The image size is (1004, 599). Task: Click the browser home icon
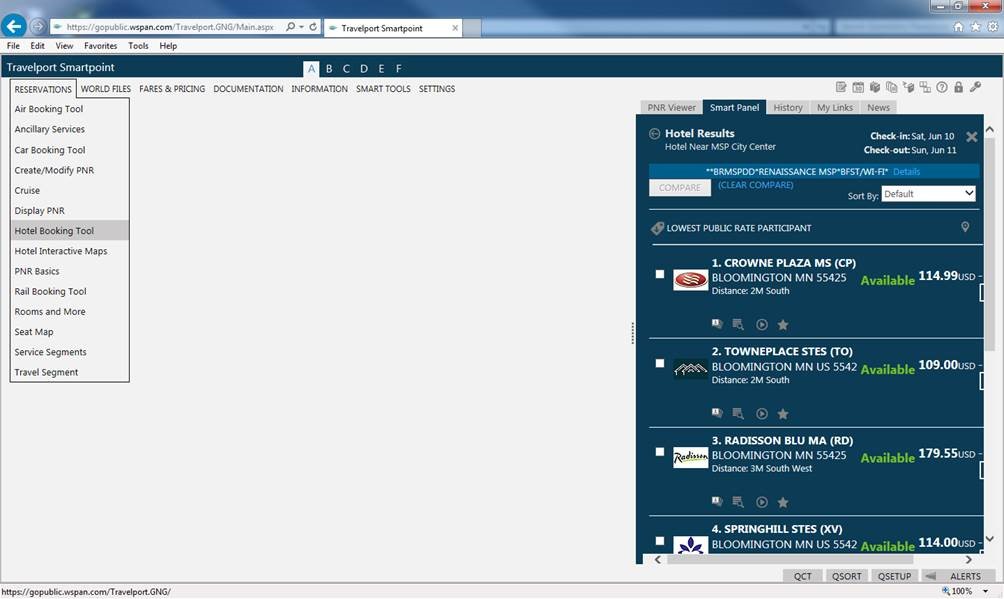(958, 26)
